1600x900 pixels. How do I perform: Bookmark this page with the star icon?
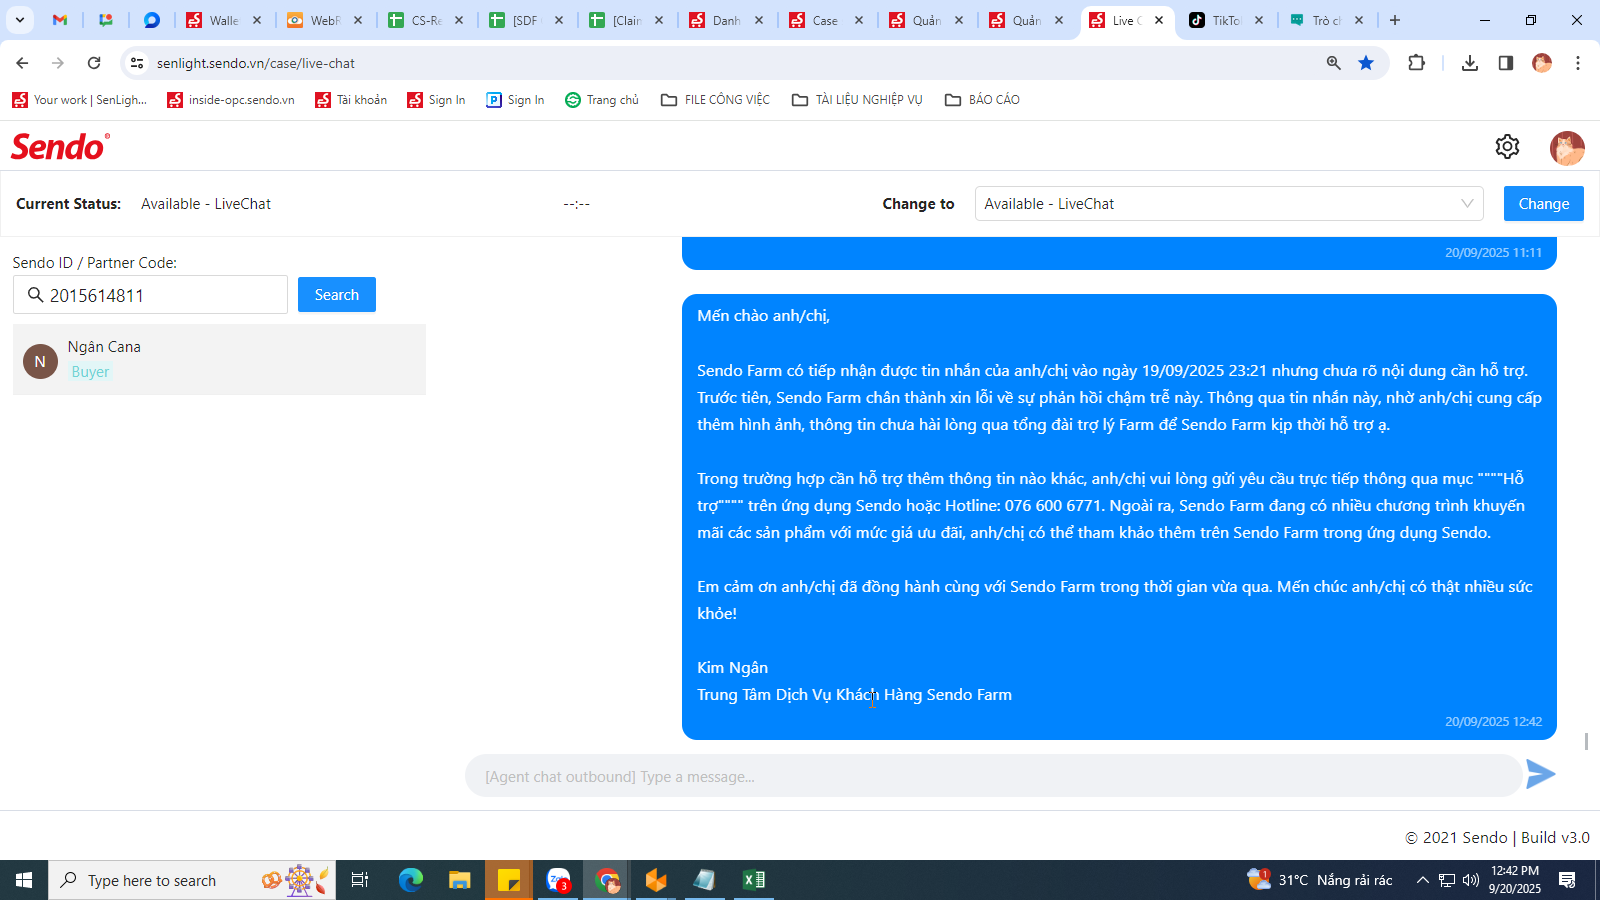(x=1366, y=63)
